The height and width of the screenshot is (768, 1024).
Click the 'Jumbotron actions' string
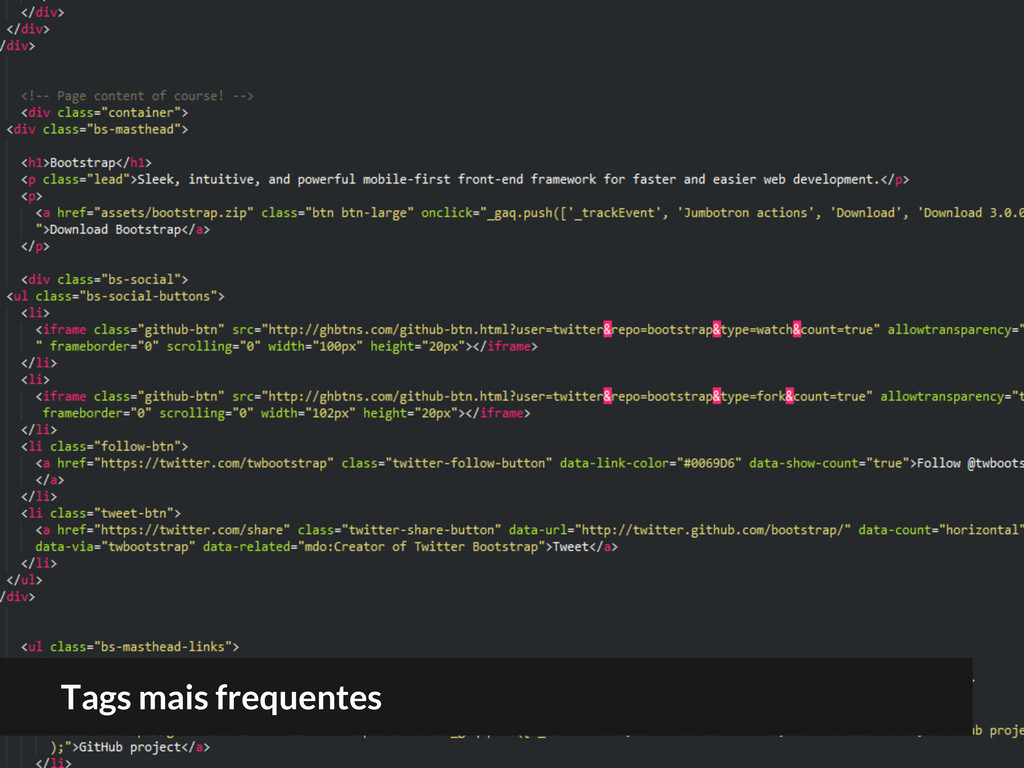pos(748,213)
